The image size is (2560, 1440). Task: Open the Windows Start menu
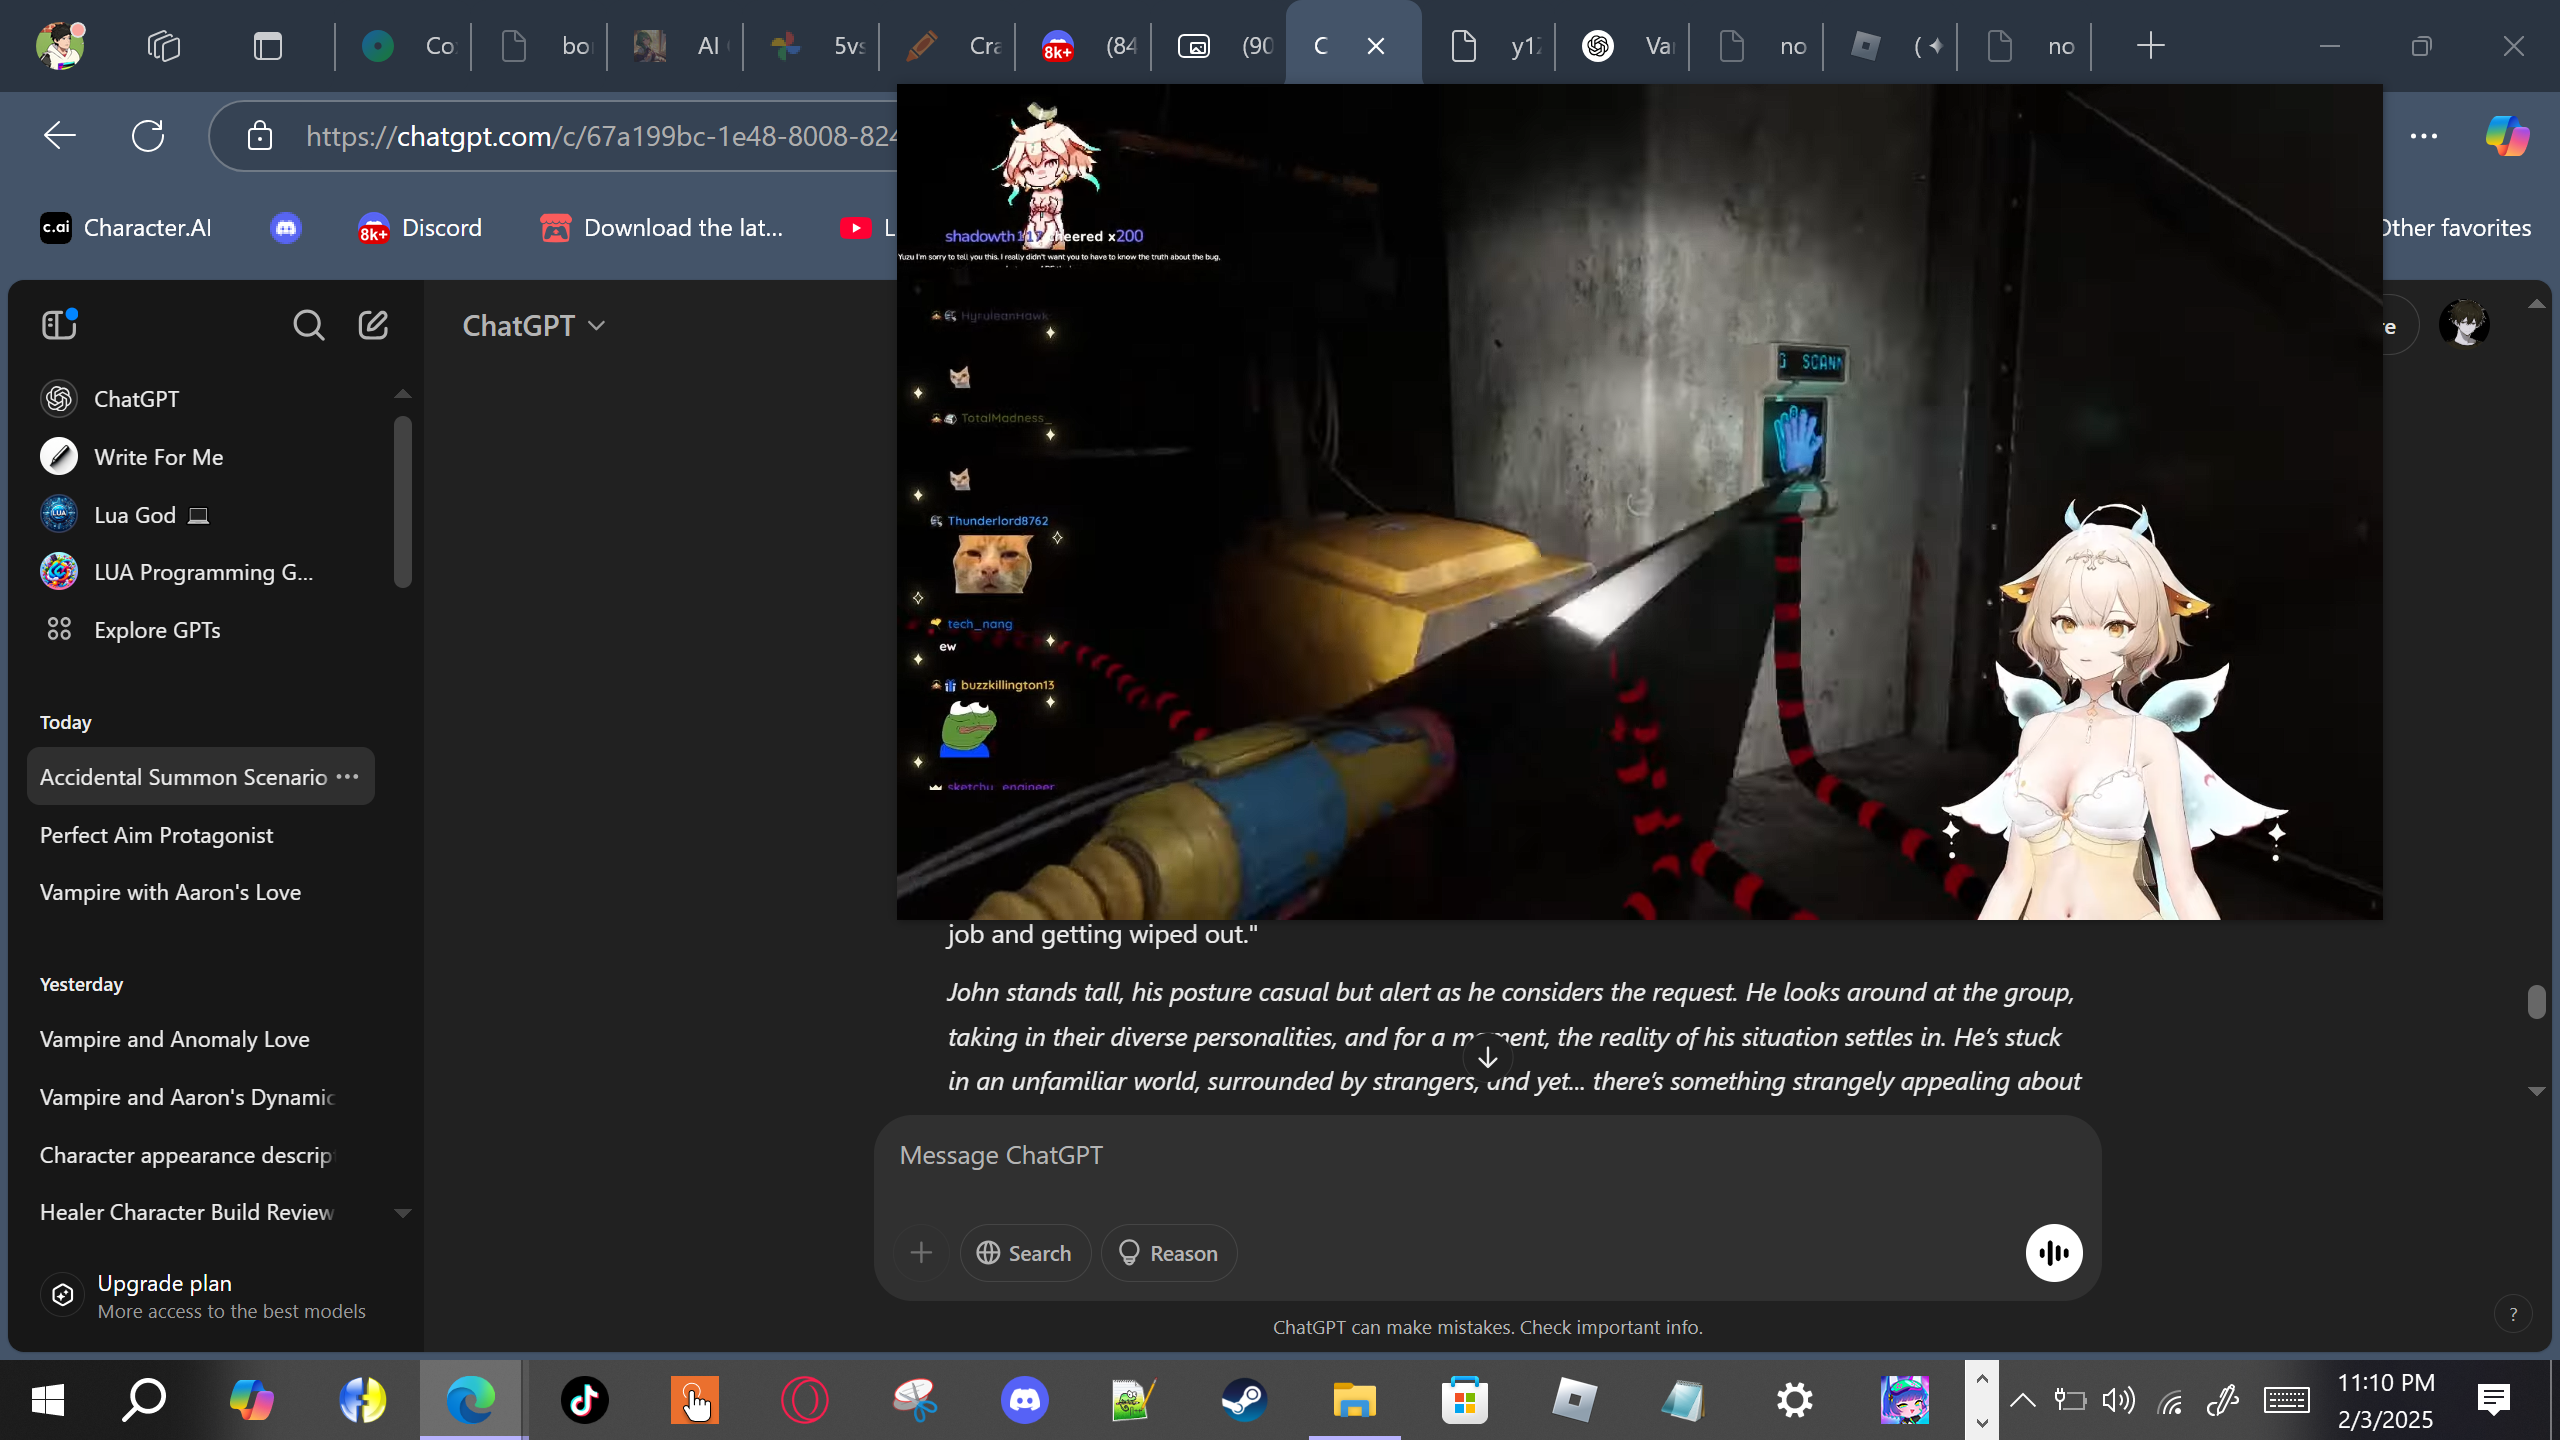pyautogui.click(x=48, y=1400)
